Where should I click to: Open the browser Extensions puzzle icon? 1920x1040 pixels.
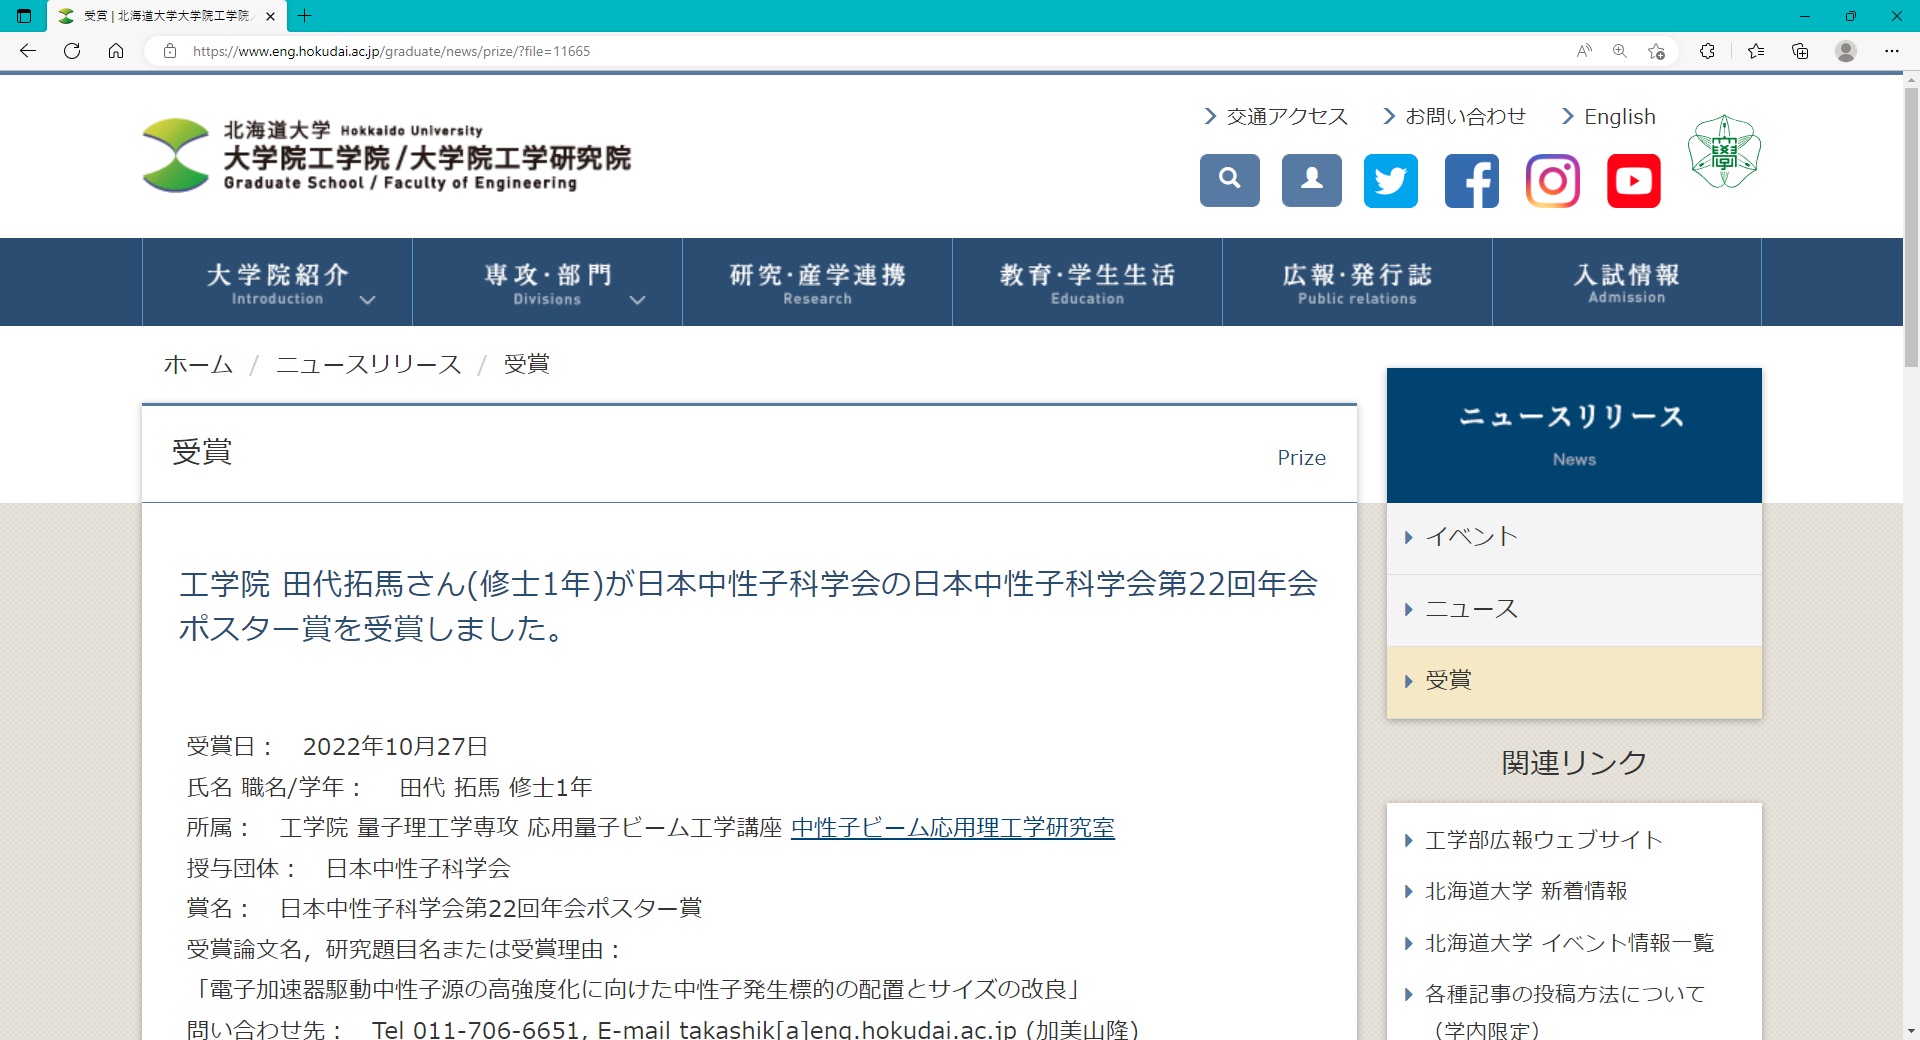(x=1707, y=51)
